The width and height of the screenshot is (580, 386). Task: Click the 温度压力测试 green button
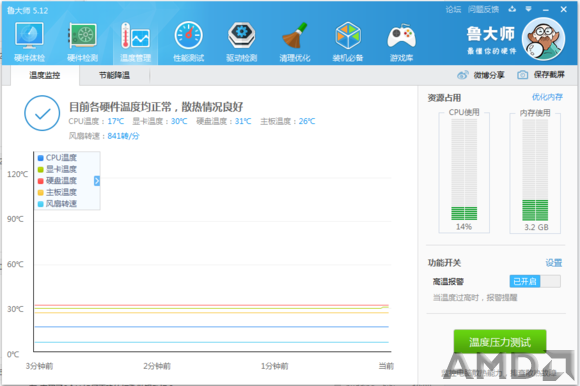pyautogui.click(x=500, y=342)
